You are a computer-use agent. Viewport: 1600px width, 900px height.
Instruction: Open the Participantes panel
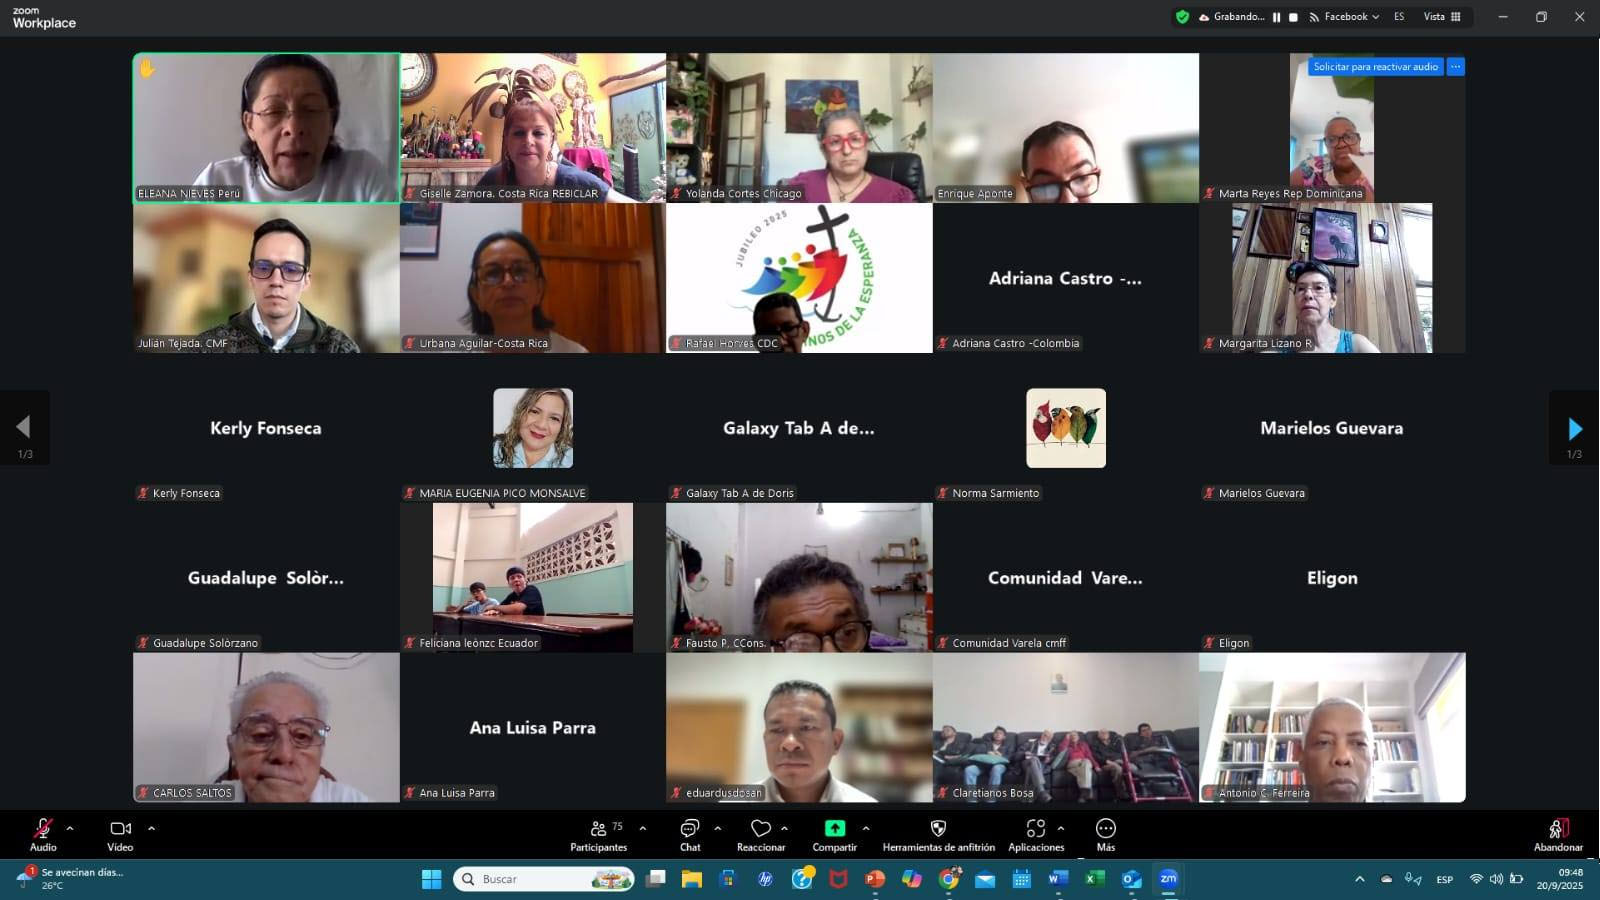pos(598,834)
